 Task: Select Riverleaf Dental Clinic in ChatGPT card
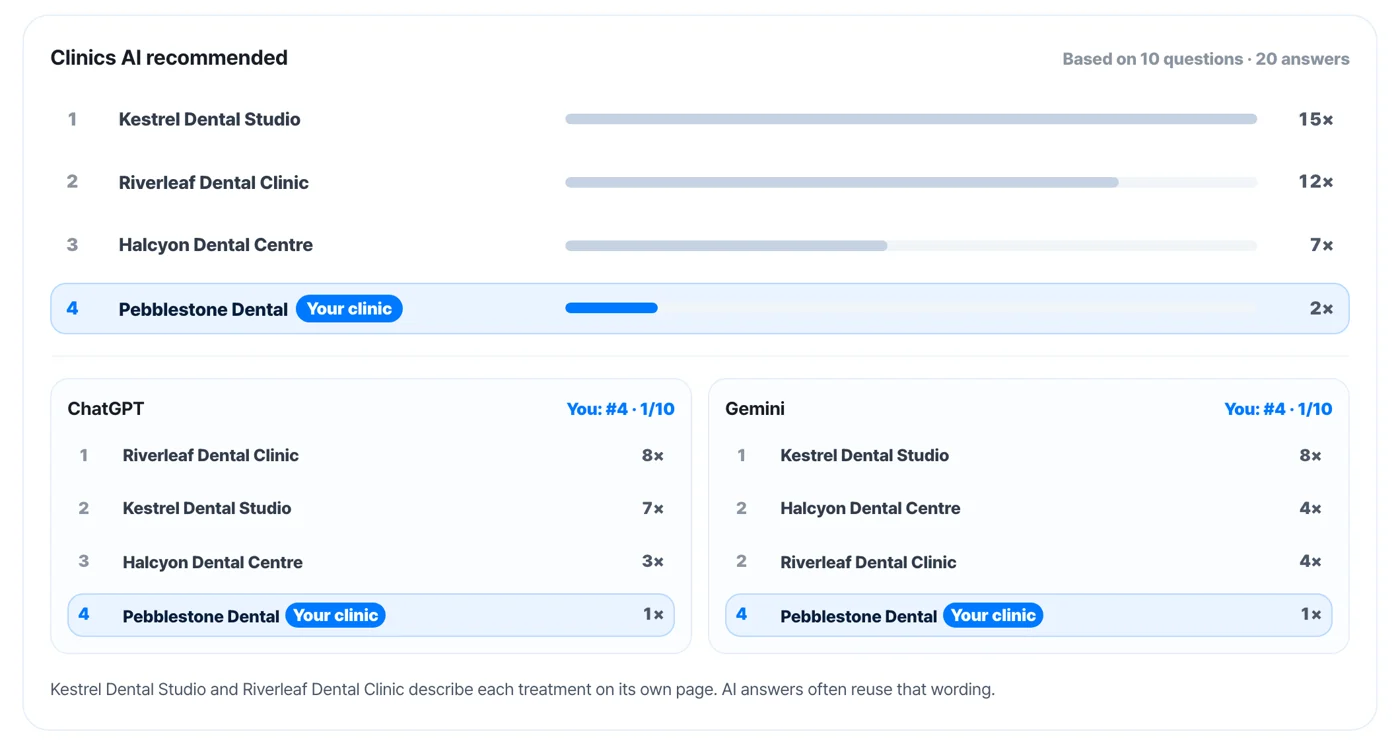(x=371, y=455)
